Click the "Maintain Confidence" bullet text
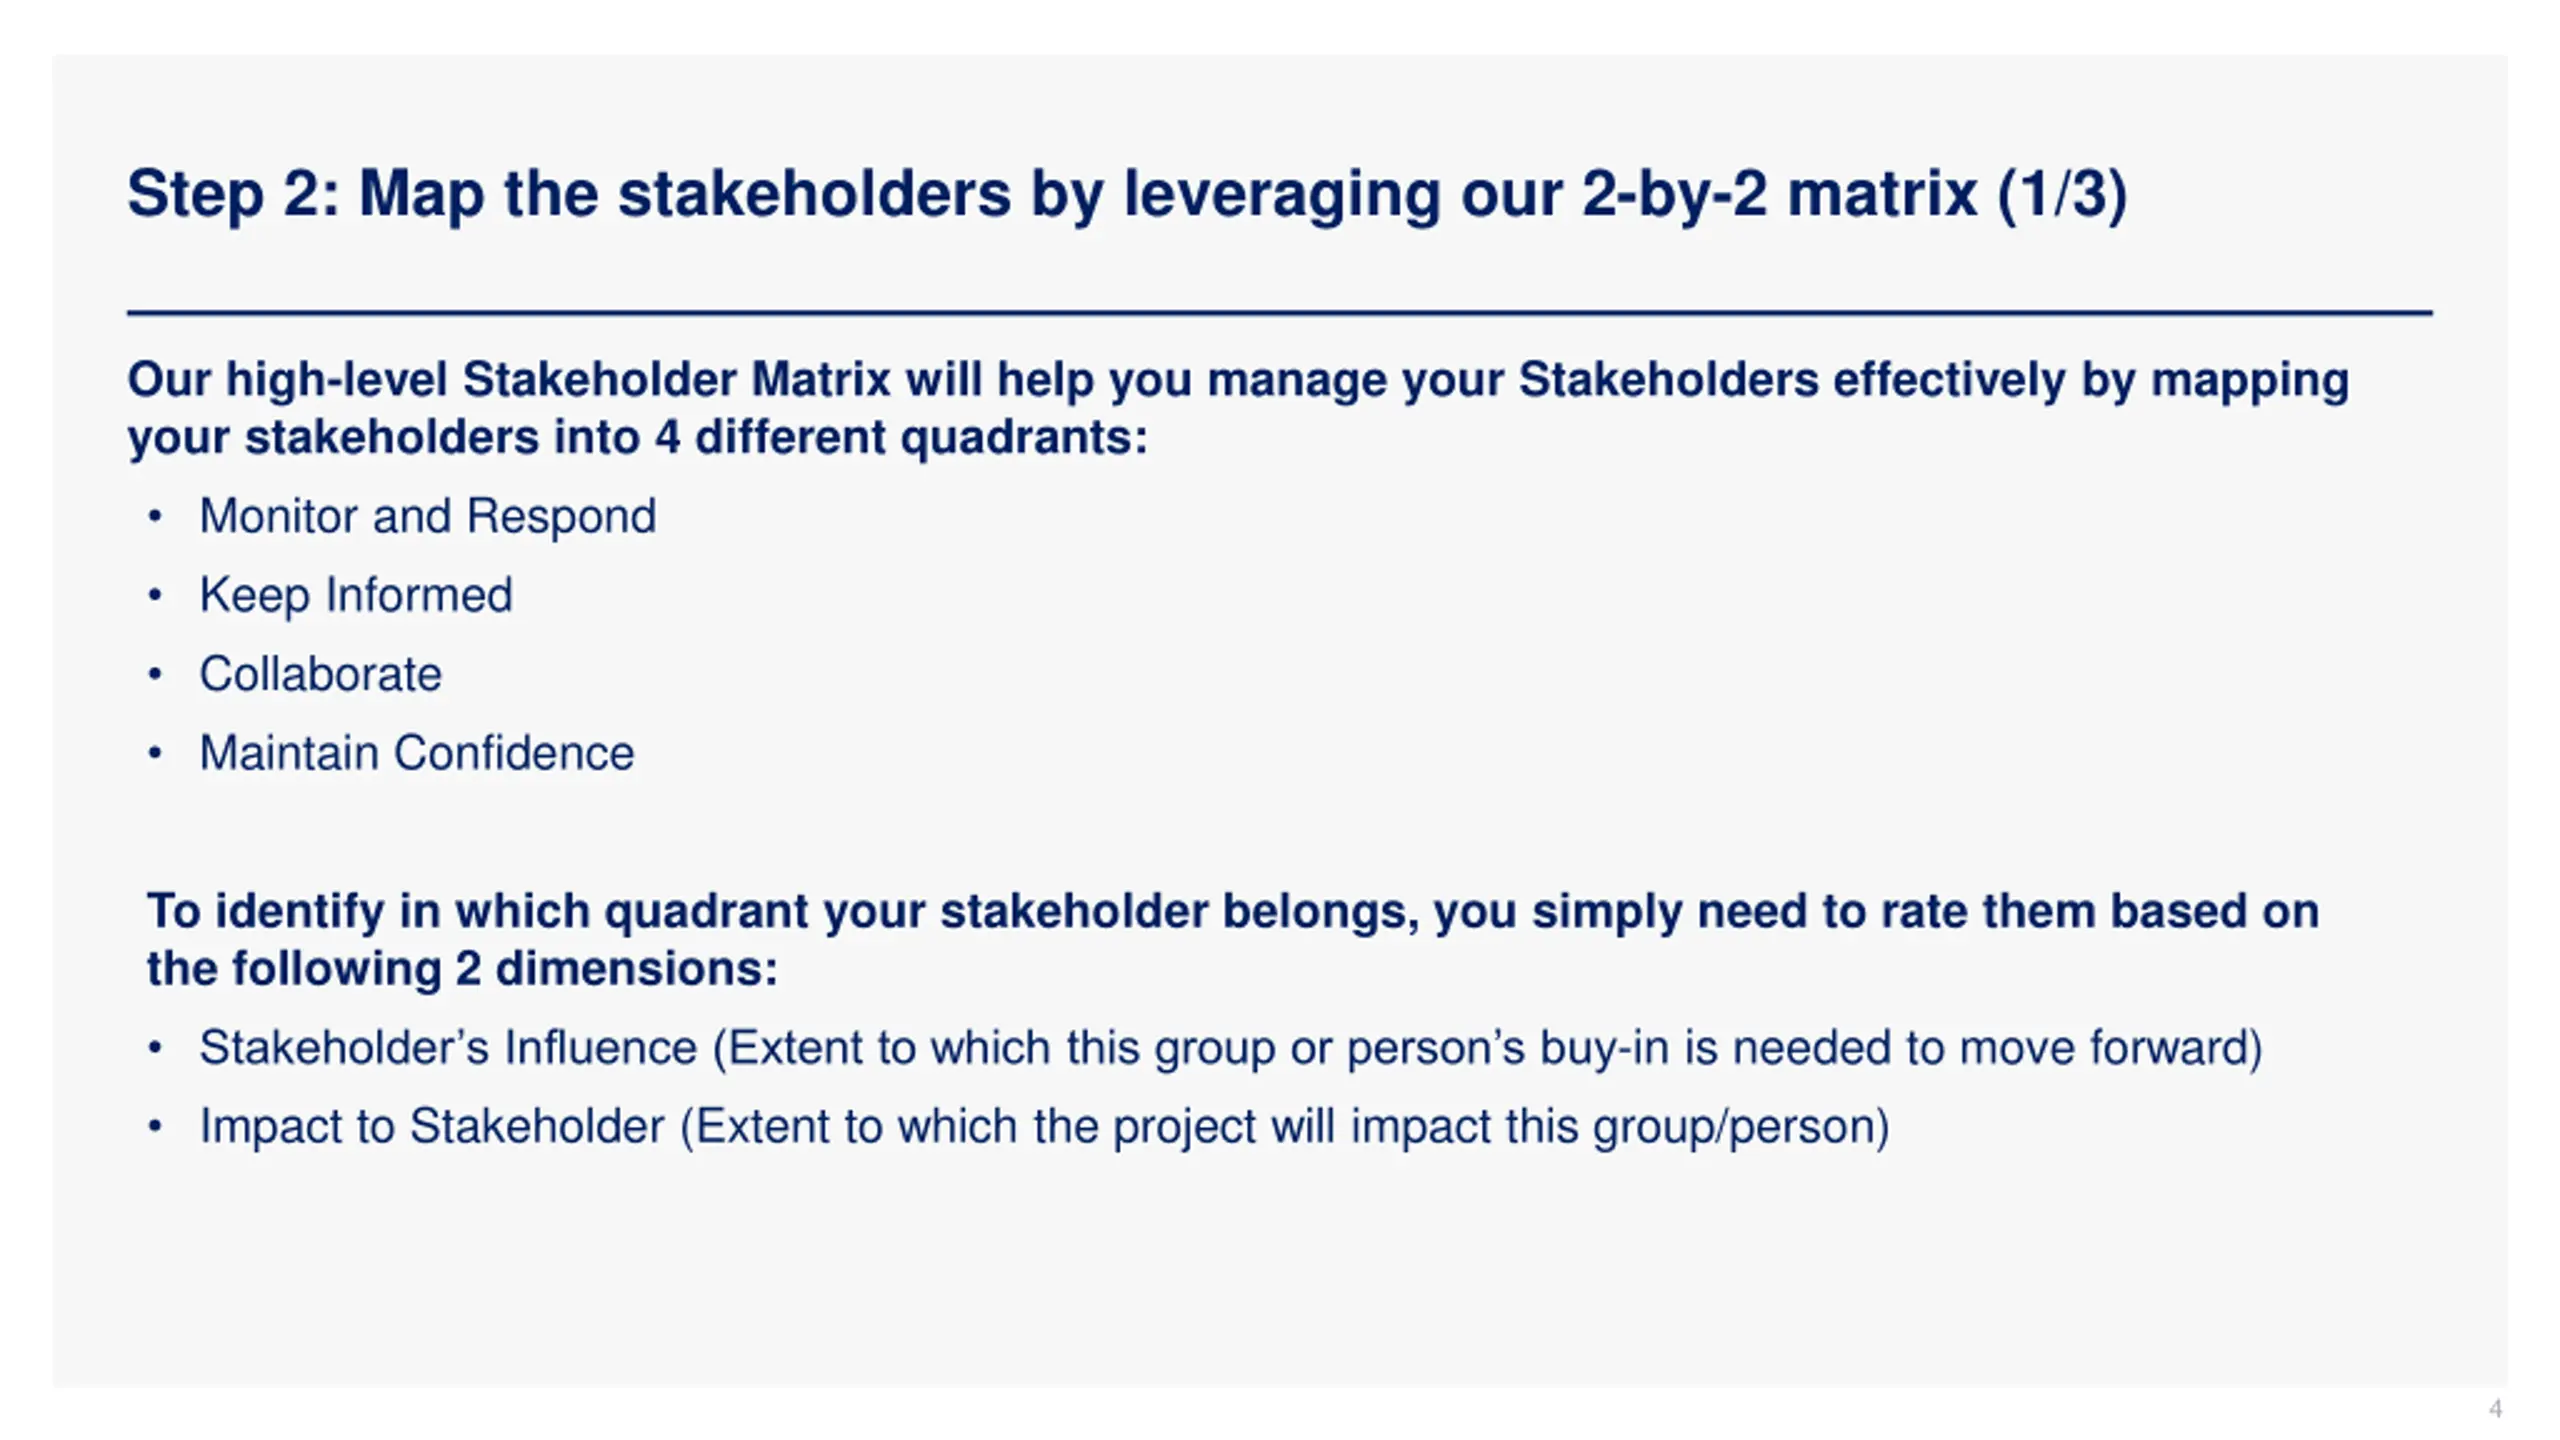This screenshot has width=2560, height=1440. [416, 753]
